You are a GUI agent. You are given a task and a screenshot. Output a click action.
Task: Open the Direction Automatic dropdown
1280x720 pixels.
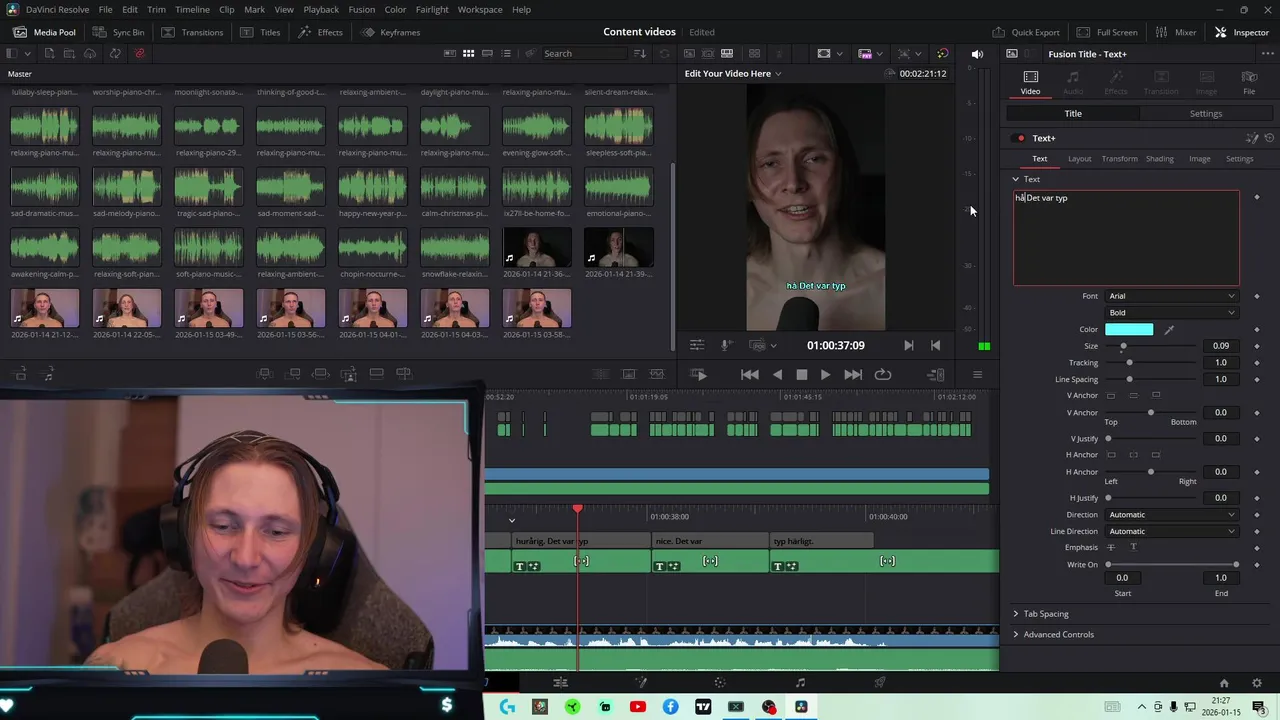click(1170, 515)
